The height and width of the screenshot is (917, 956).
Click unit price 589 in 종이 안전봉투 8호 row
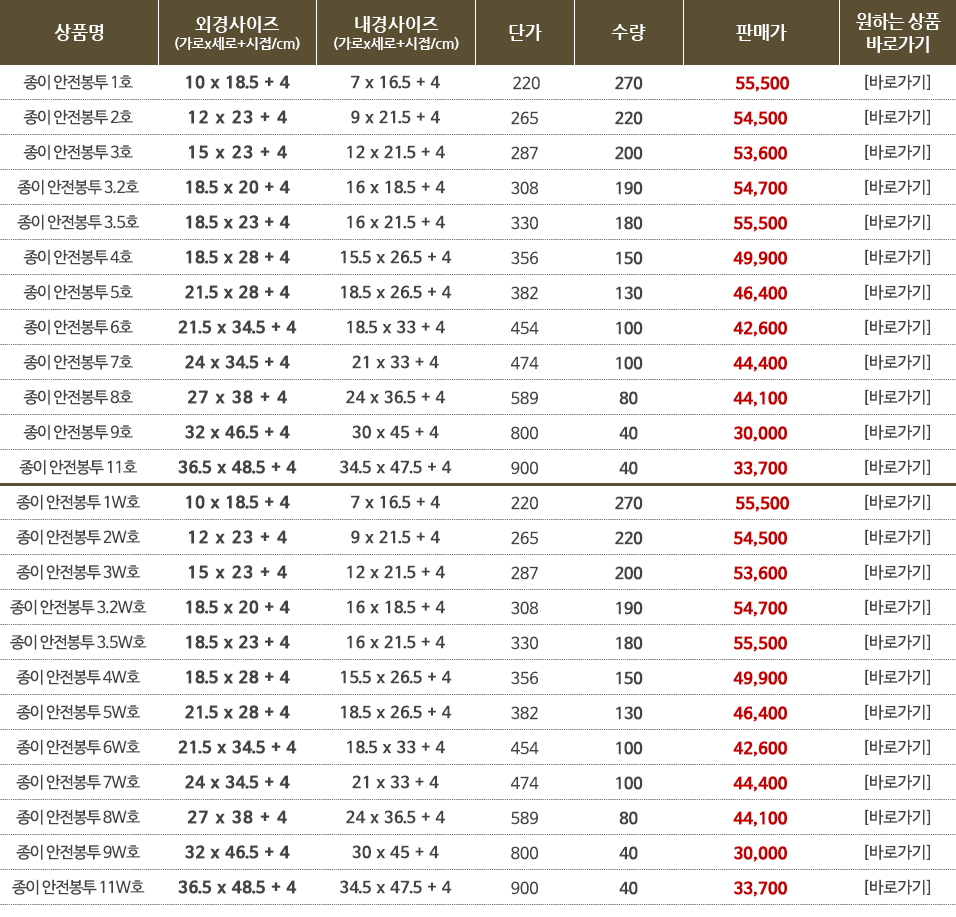[524, 398]
